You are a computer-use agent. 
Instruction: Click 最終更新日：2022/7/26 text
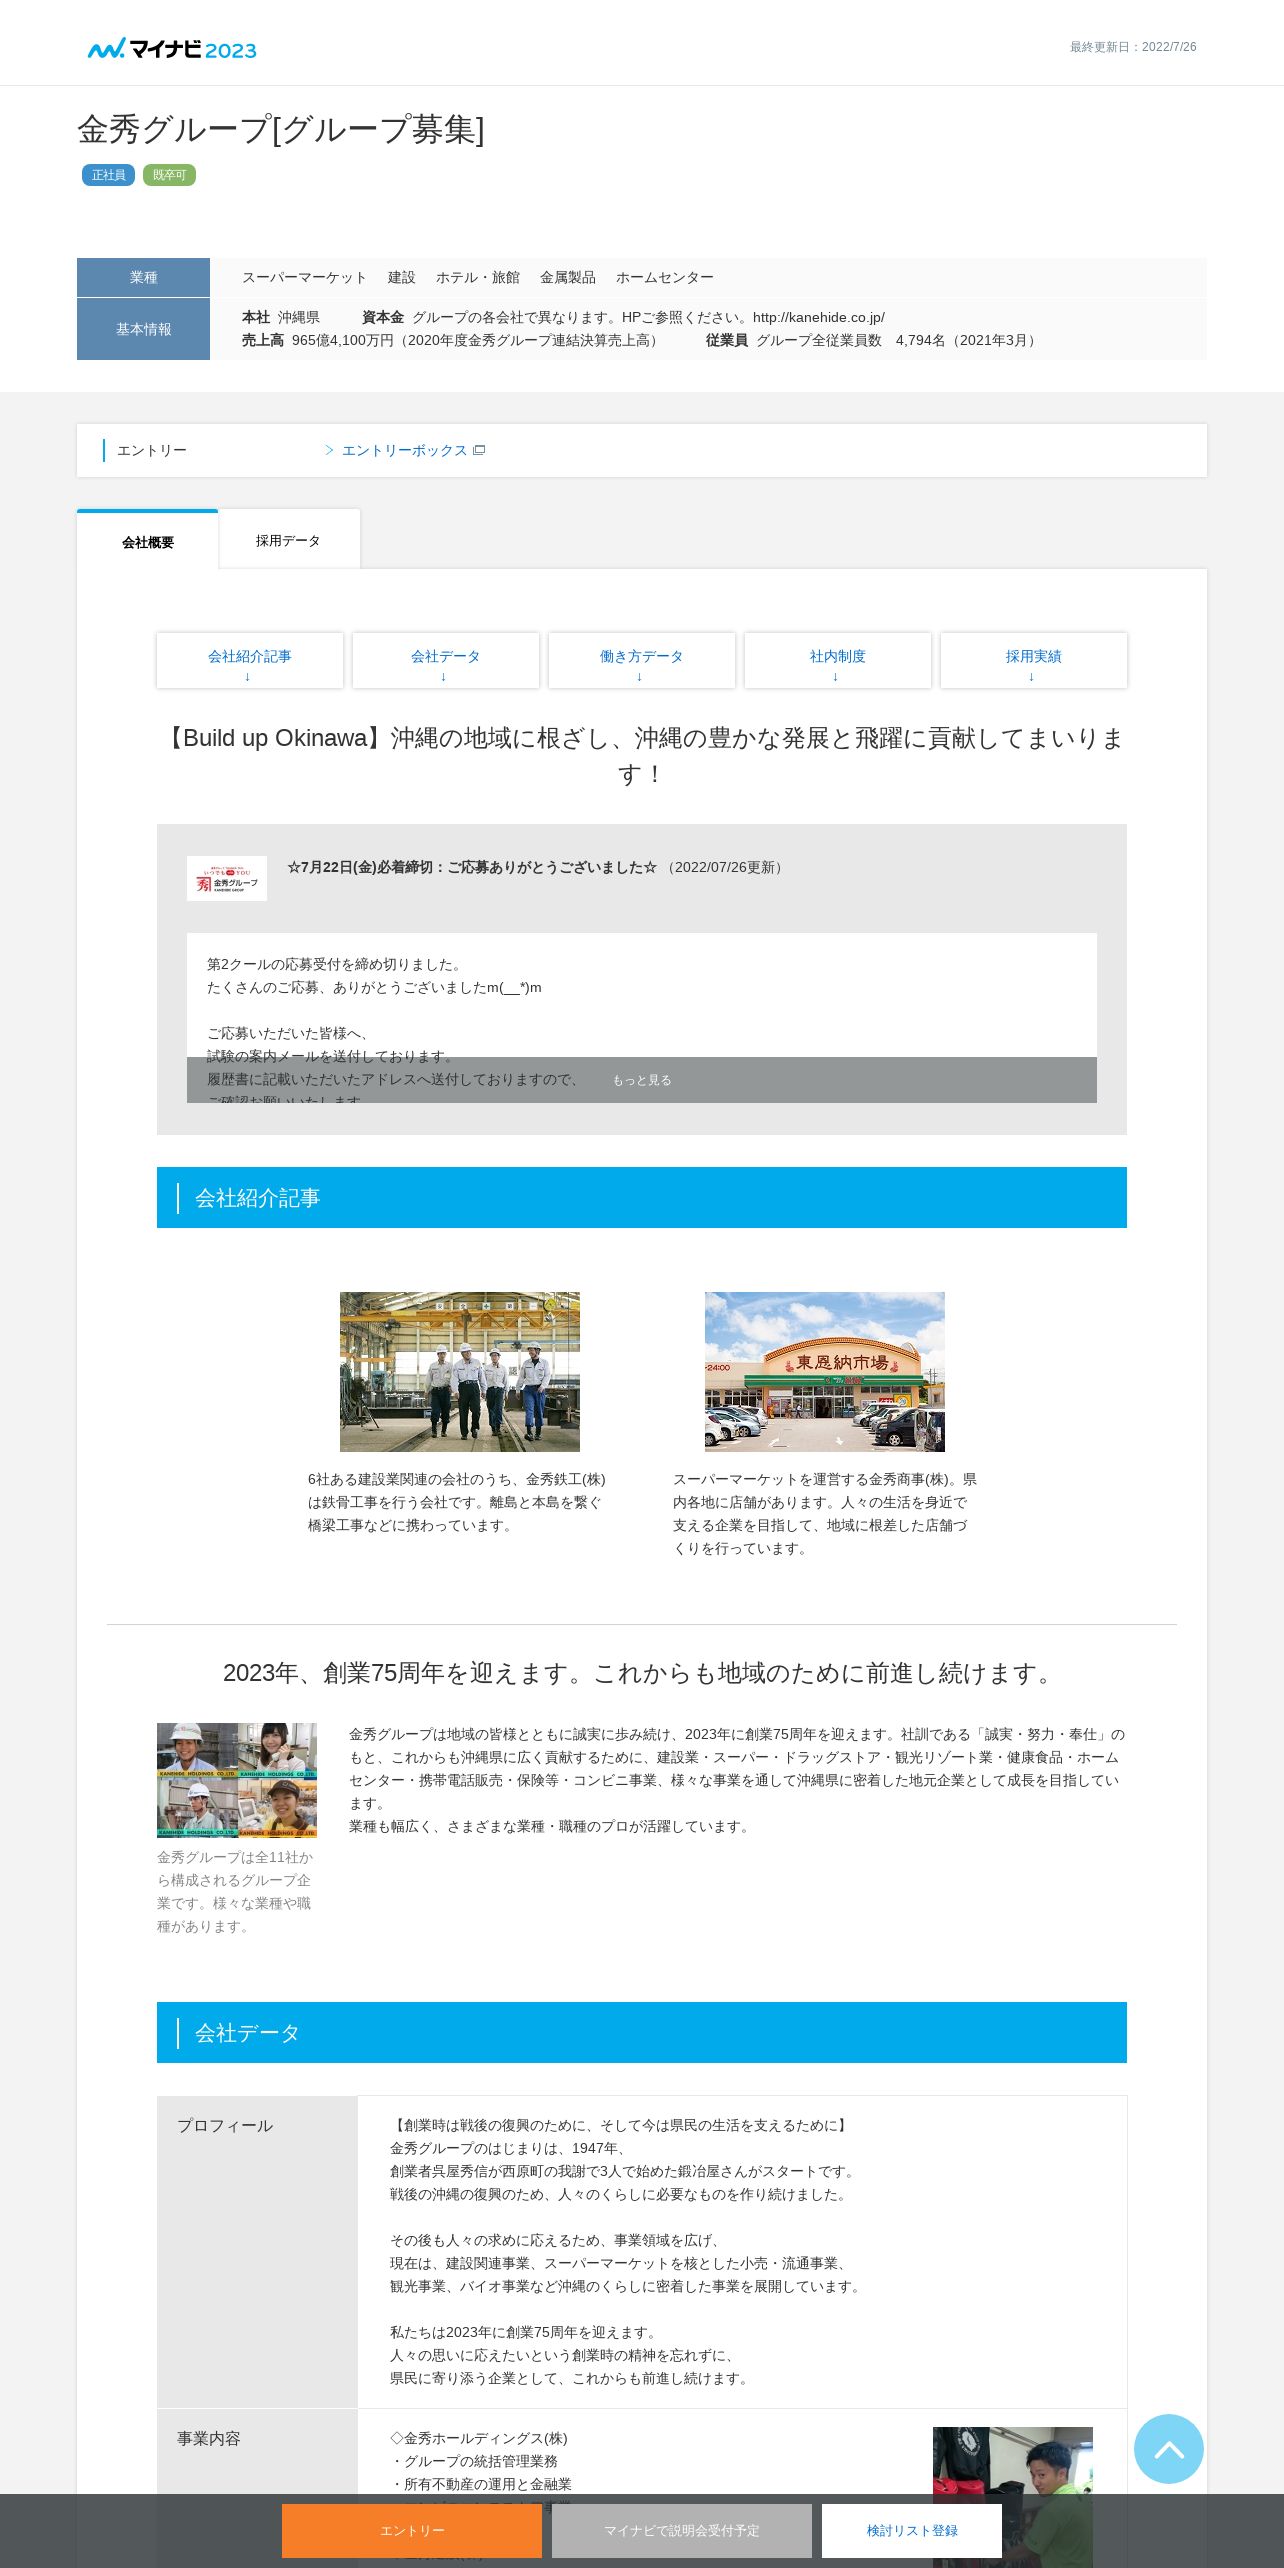1133,47
